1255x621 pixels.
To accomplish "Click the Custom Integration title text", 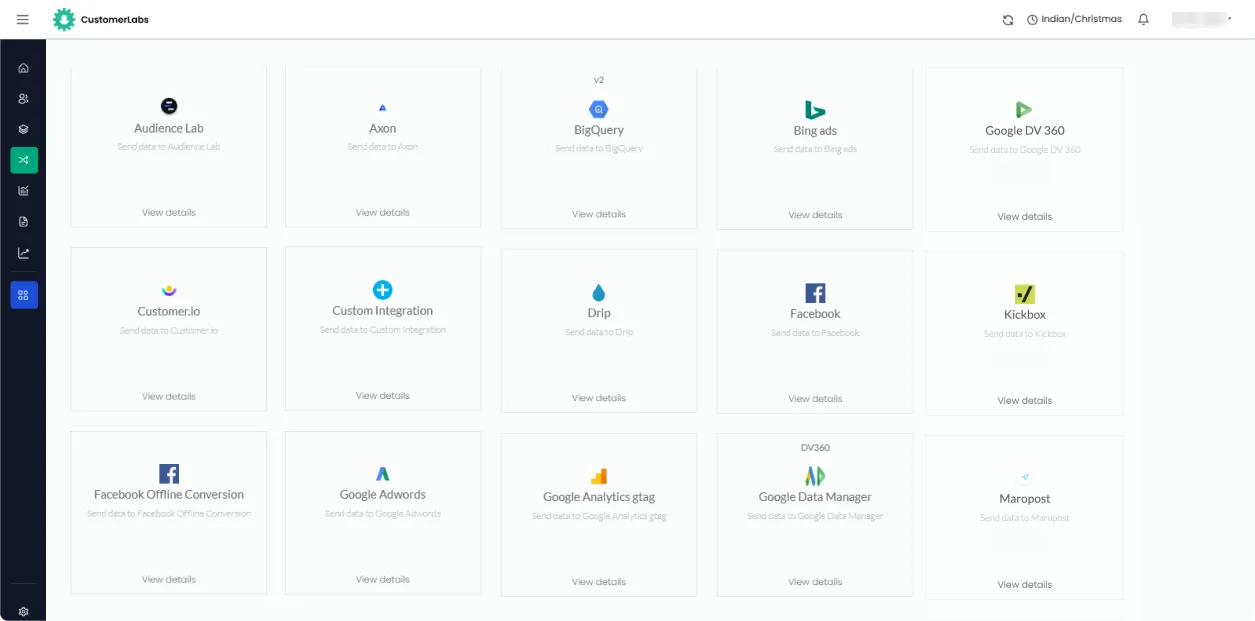I will tap(383, 311).
